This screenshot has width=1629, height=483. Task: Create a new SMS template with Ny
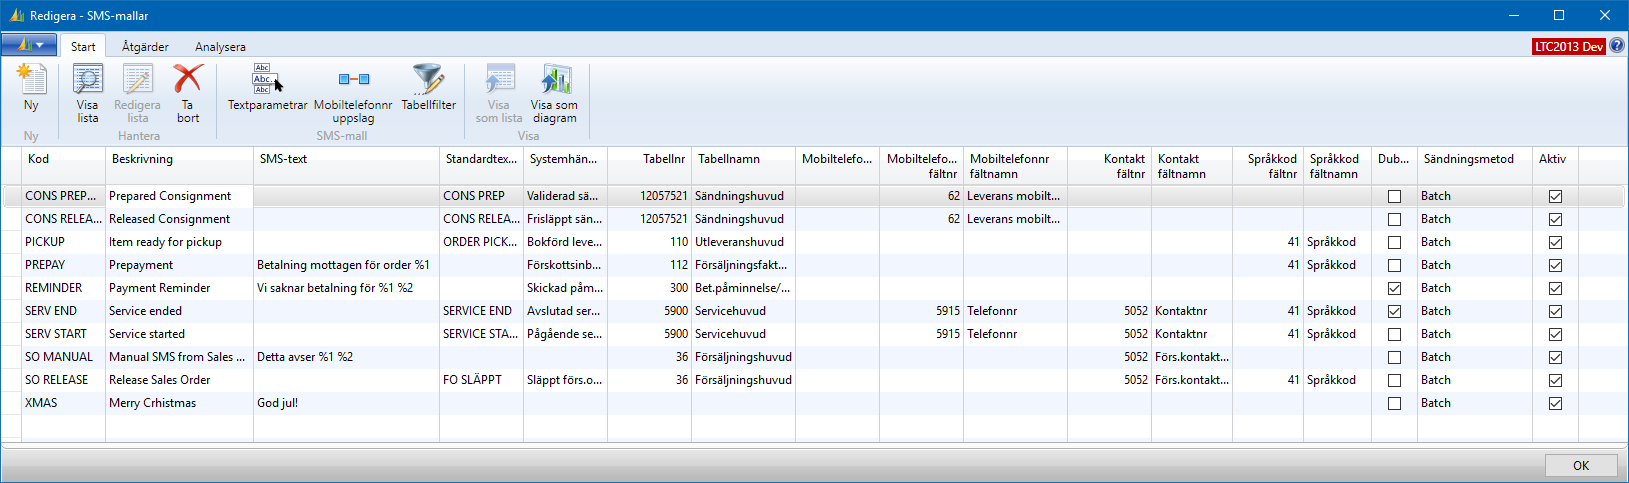point(31,88)
